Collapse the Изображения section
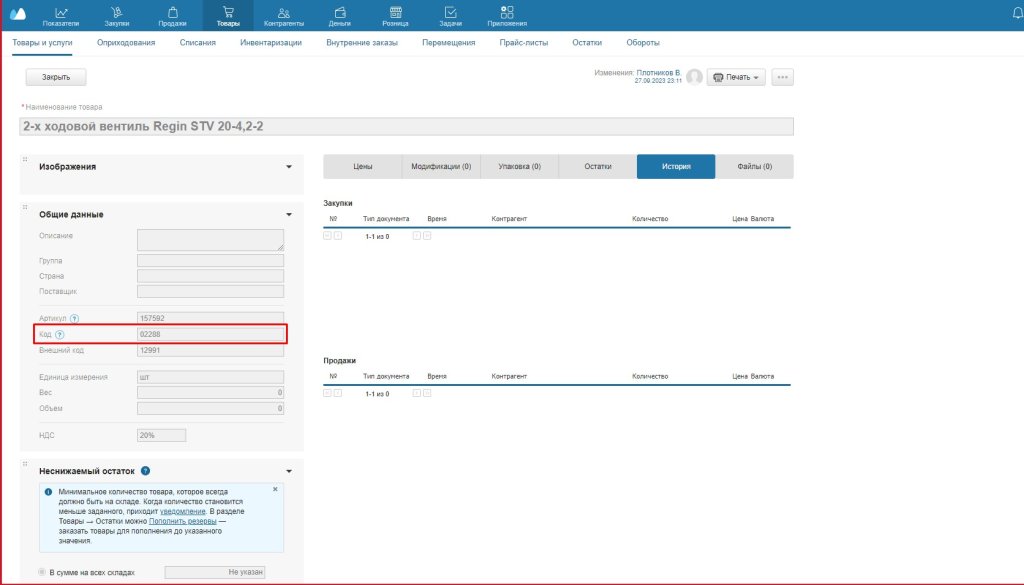1024x585 pixels. click(289, 167)
